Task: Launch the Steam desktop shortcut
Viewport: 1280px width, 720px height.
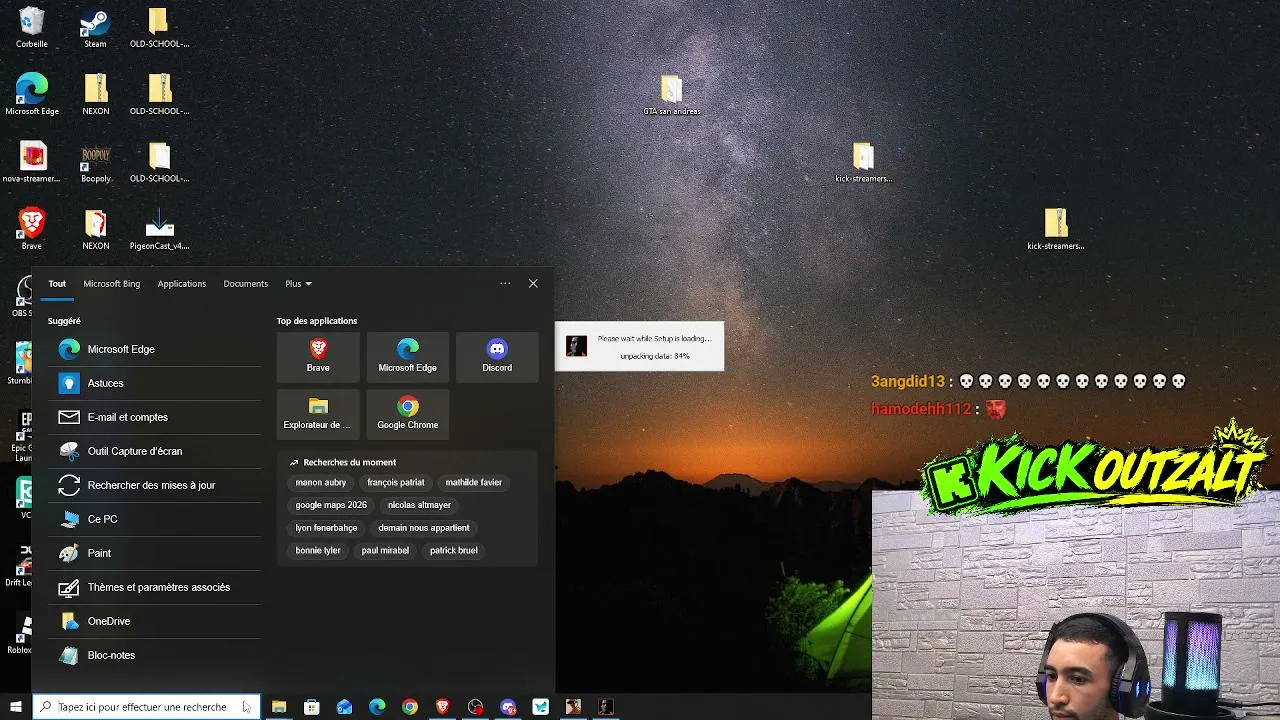Action: tap(95, 27)
